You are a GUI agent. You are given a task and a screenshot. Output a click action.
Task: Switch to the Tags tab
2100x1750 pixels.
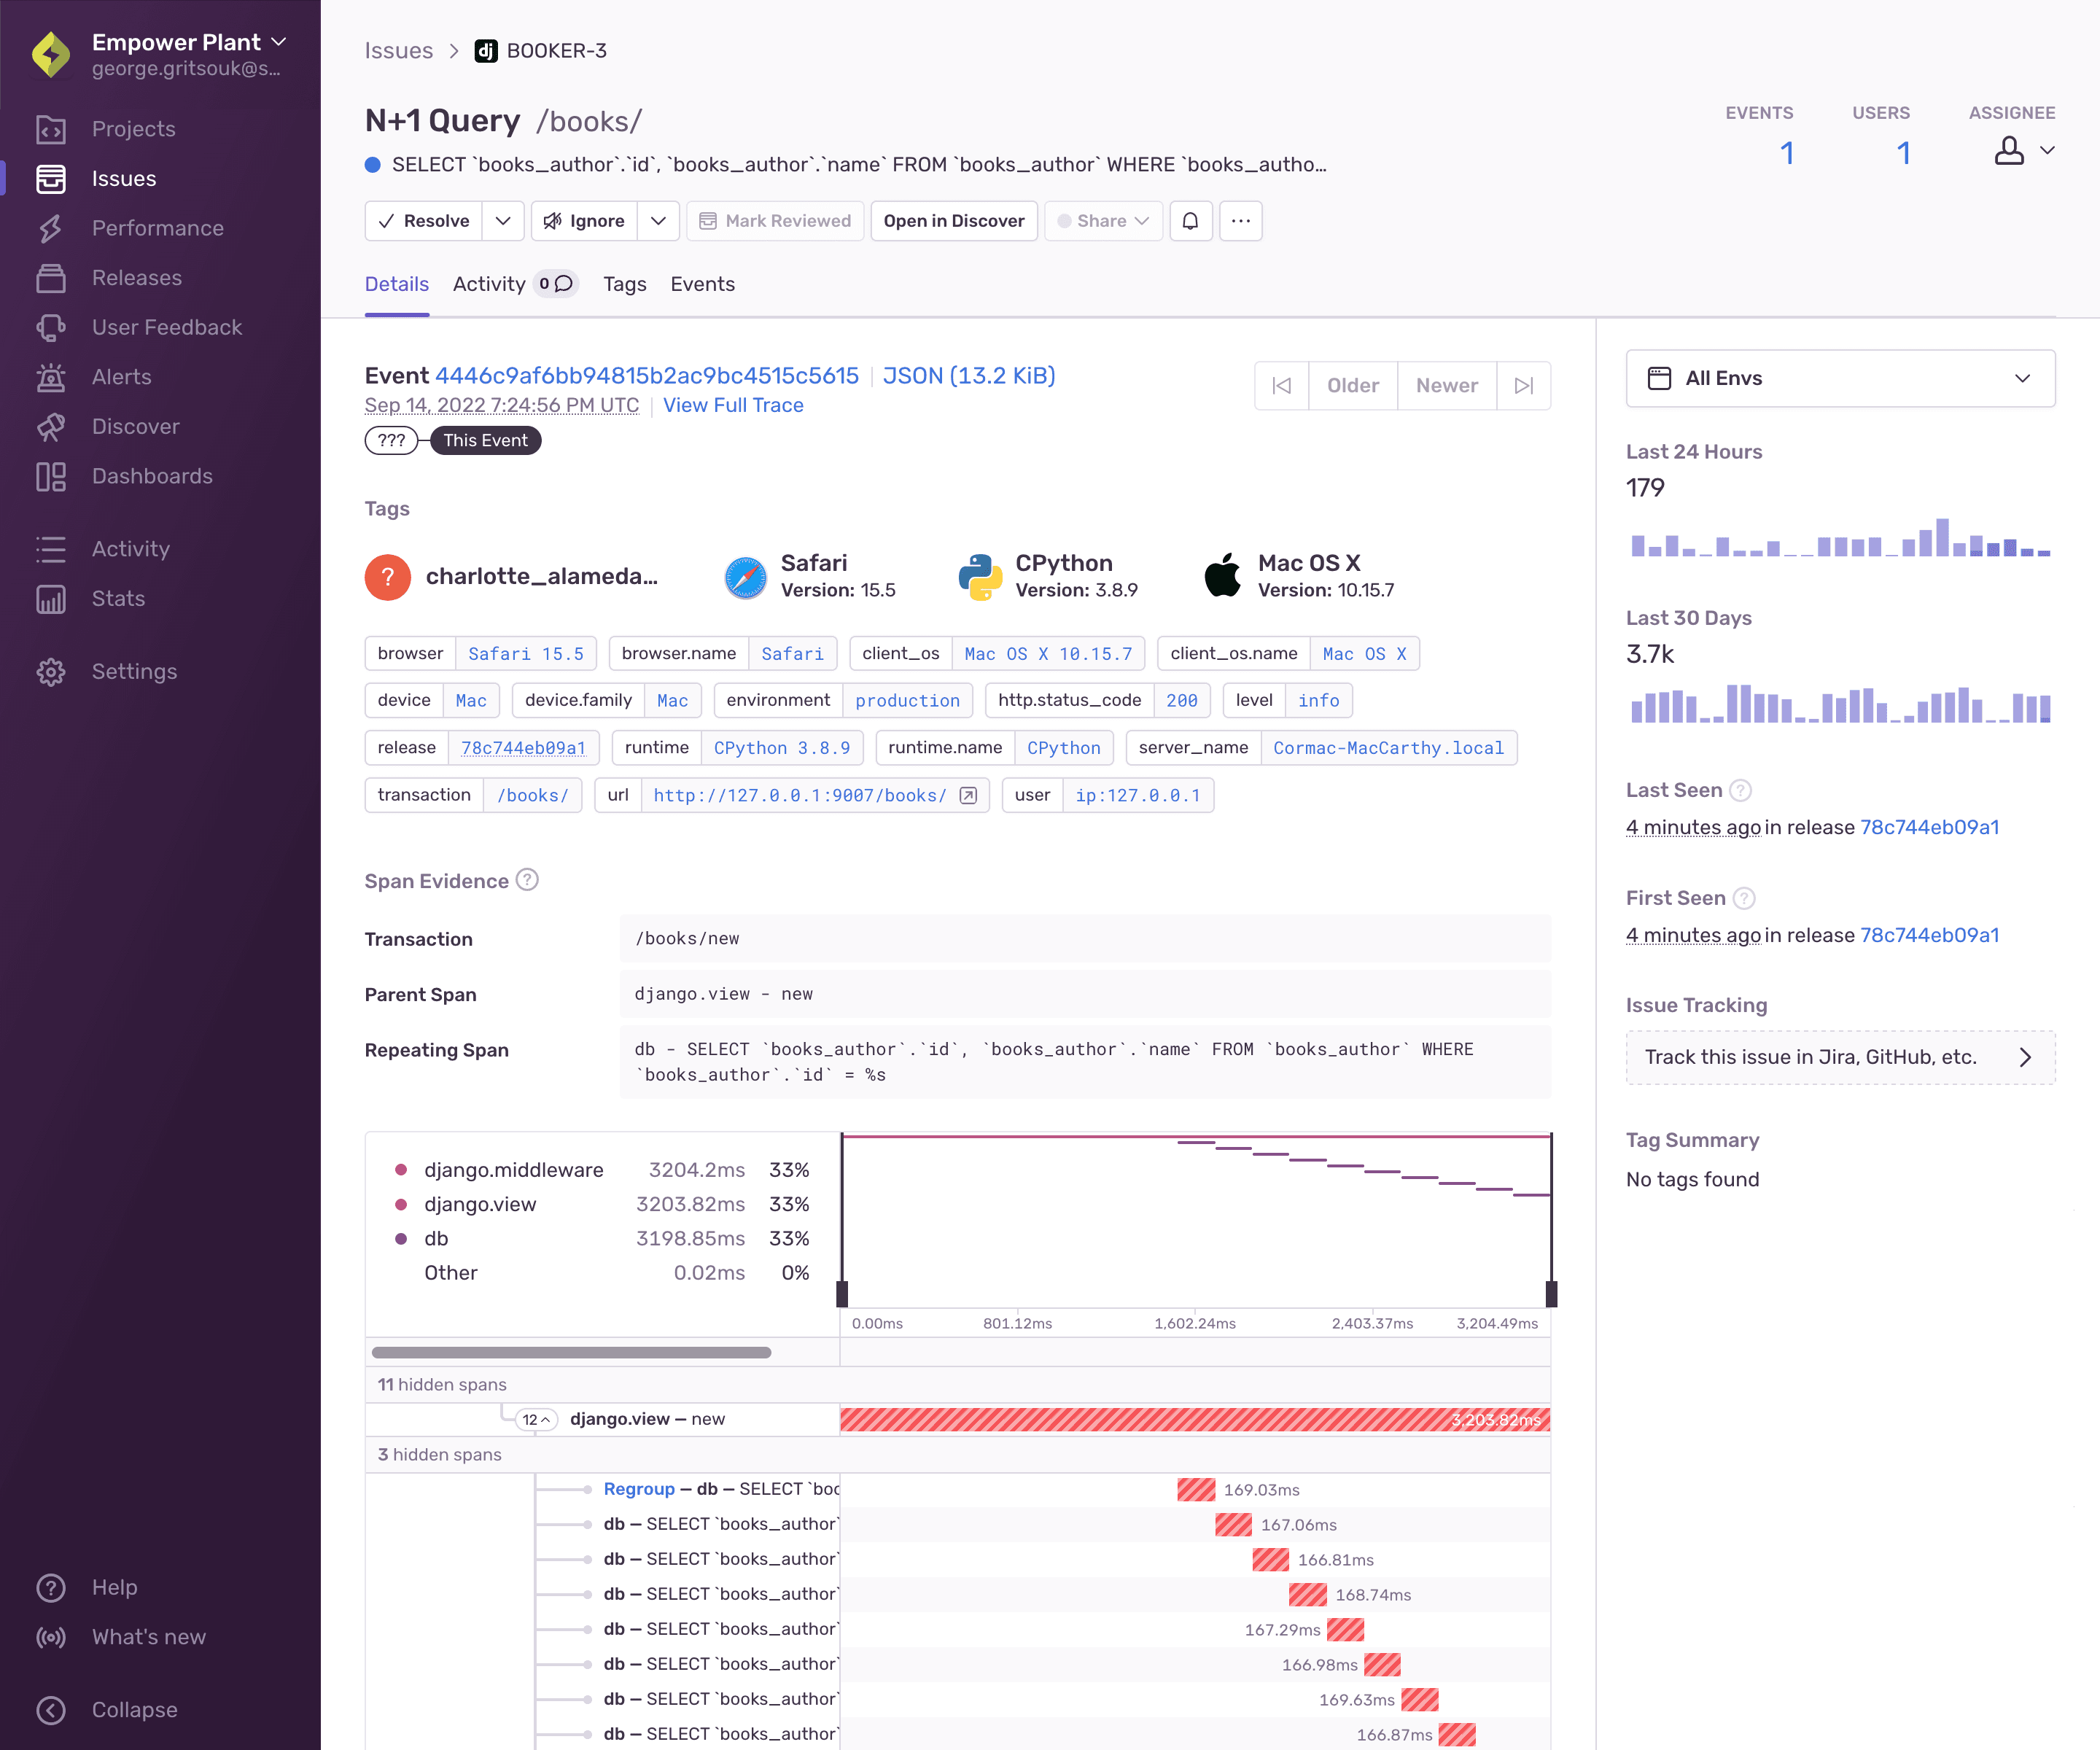coord(624,284)
